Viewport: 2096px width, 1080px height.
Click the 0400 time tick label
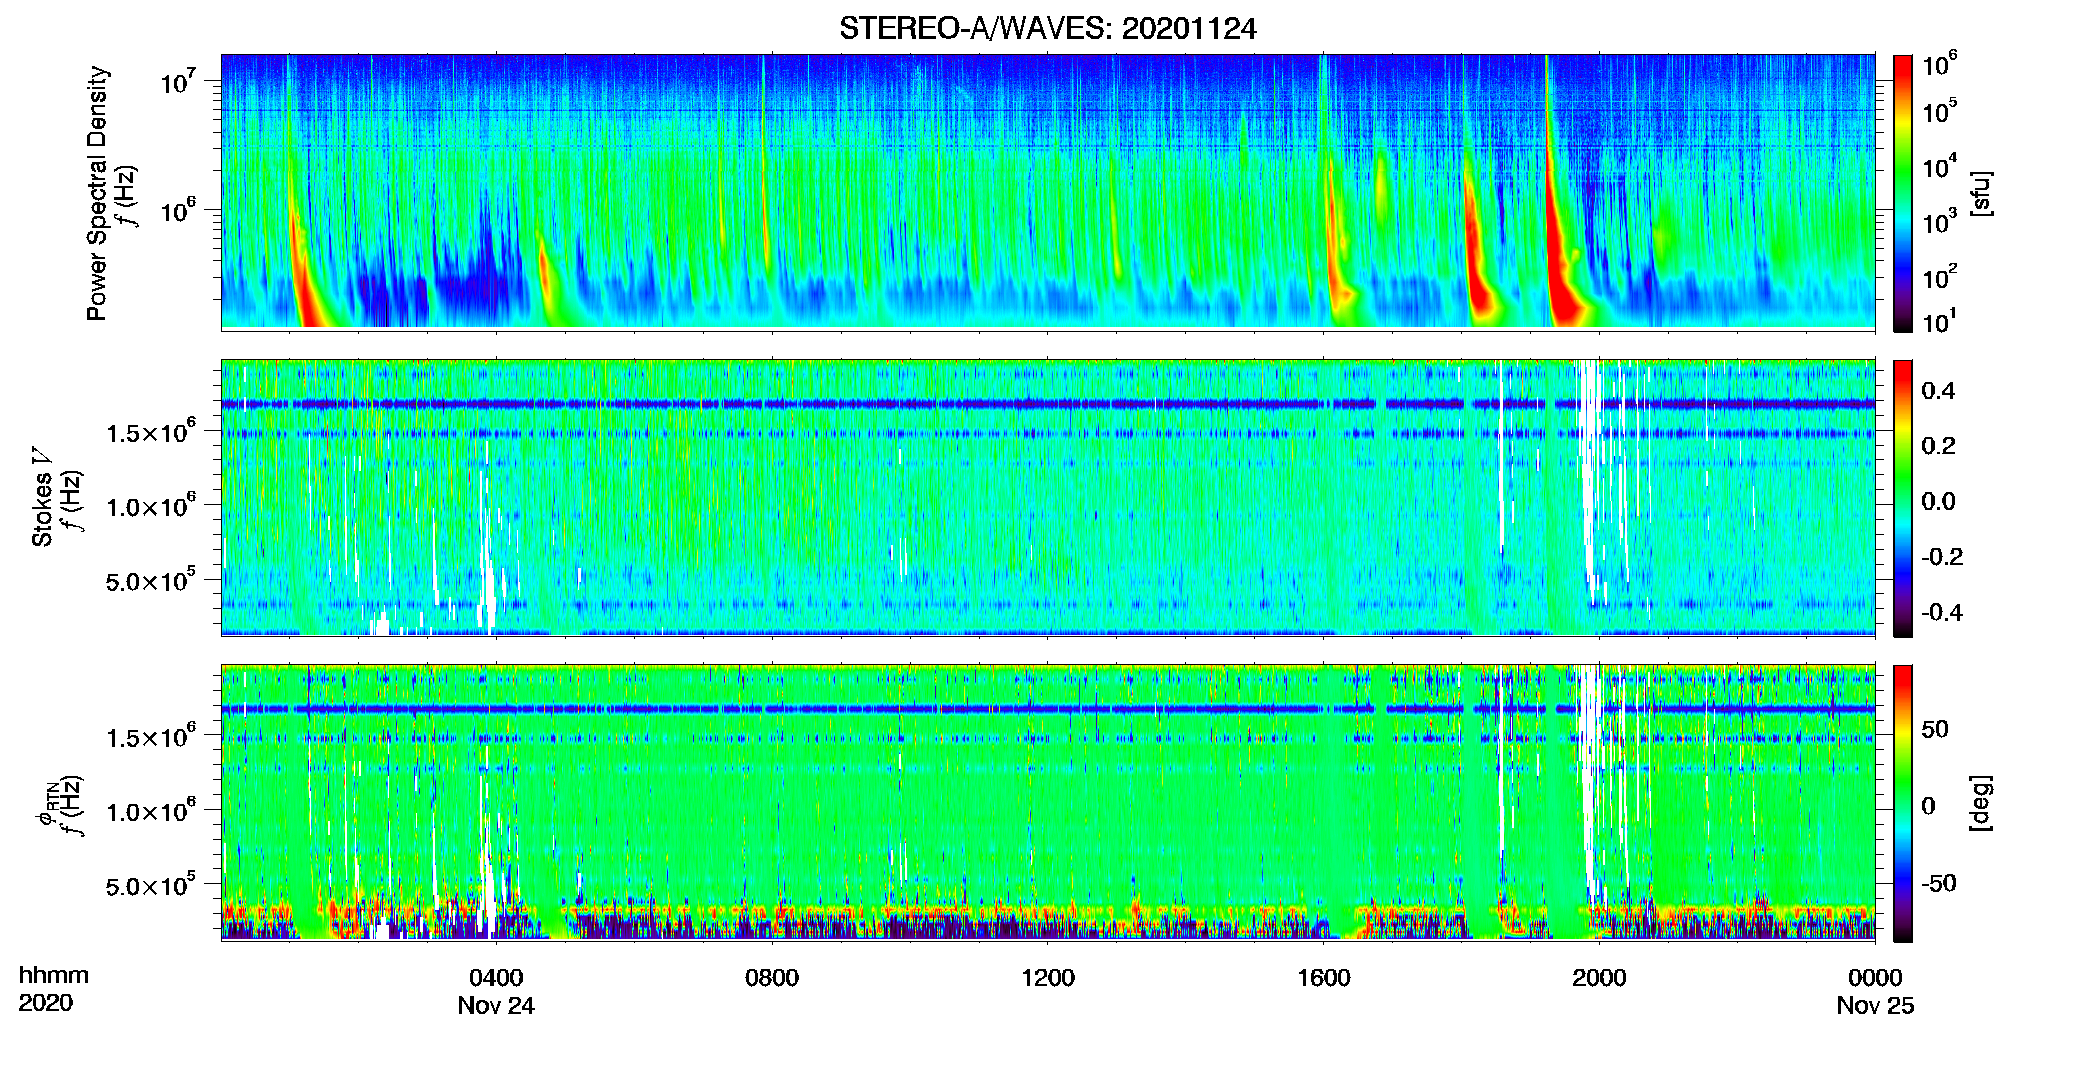[496, 978]
